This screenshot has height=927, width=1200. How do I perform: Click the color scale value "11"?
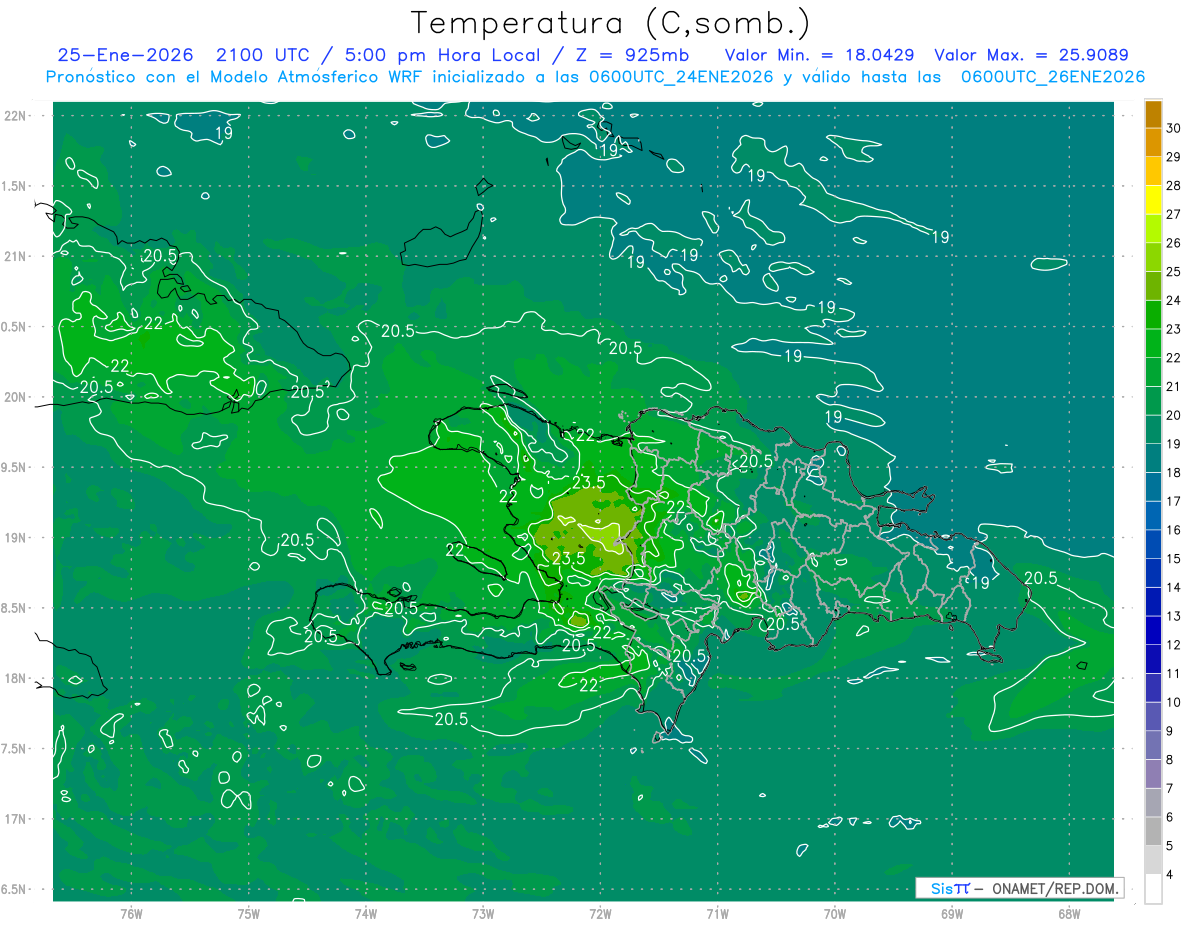click(x=1174, y=673)
